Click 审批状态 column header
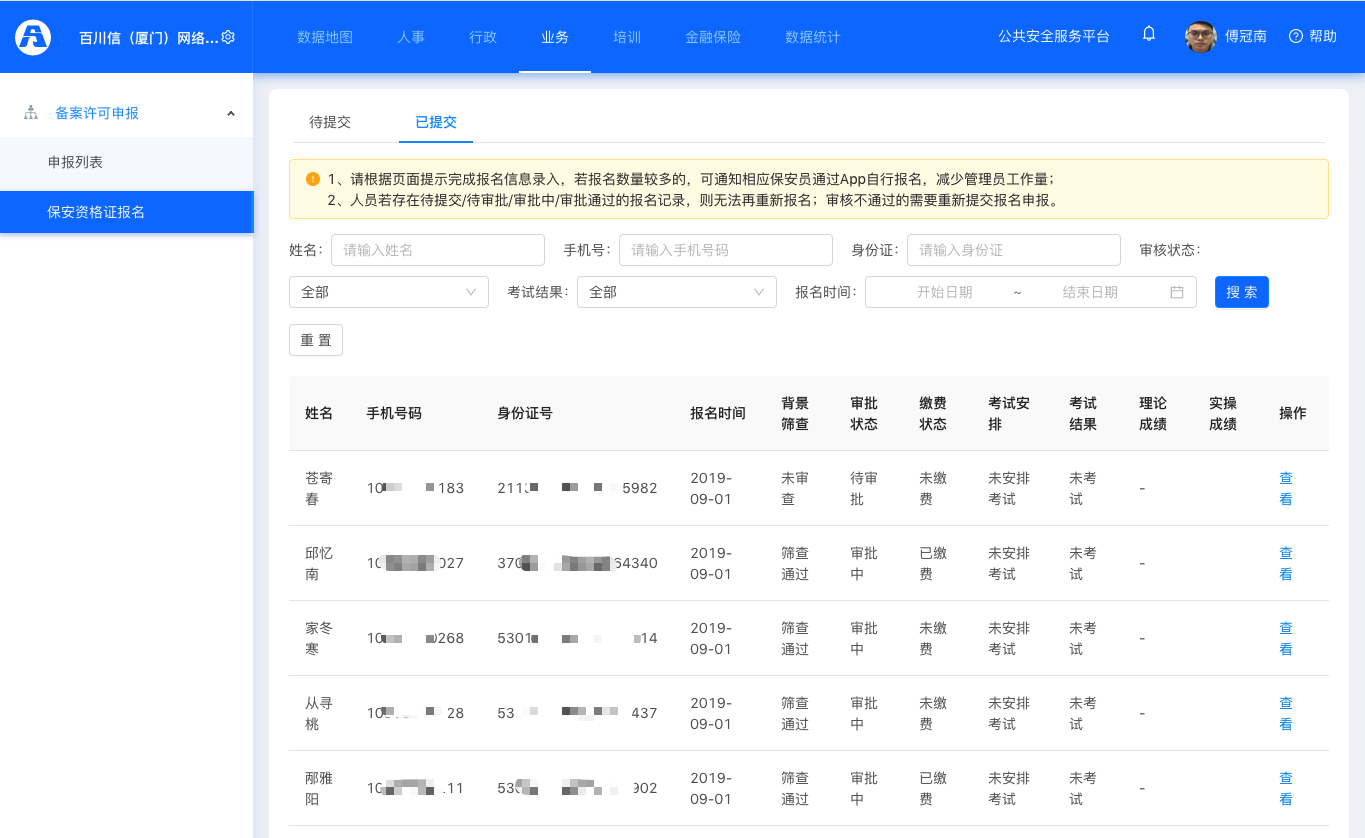This screenshot has width=1365, height=838. coord(864,413)
